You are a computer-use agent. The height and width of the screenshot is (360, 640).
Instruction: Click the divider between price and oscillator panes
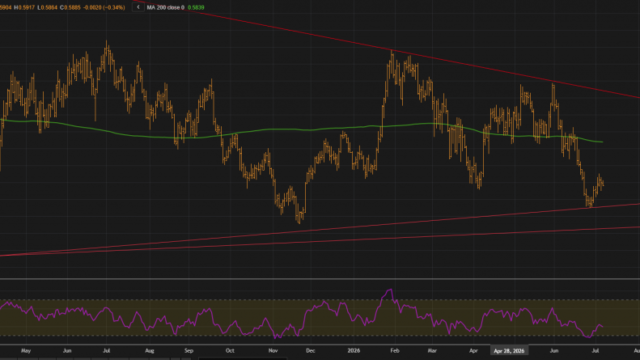pyautogui.click(x=320, y=279)
